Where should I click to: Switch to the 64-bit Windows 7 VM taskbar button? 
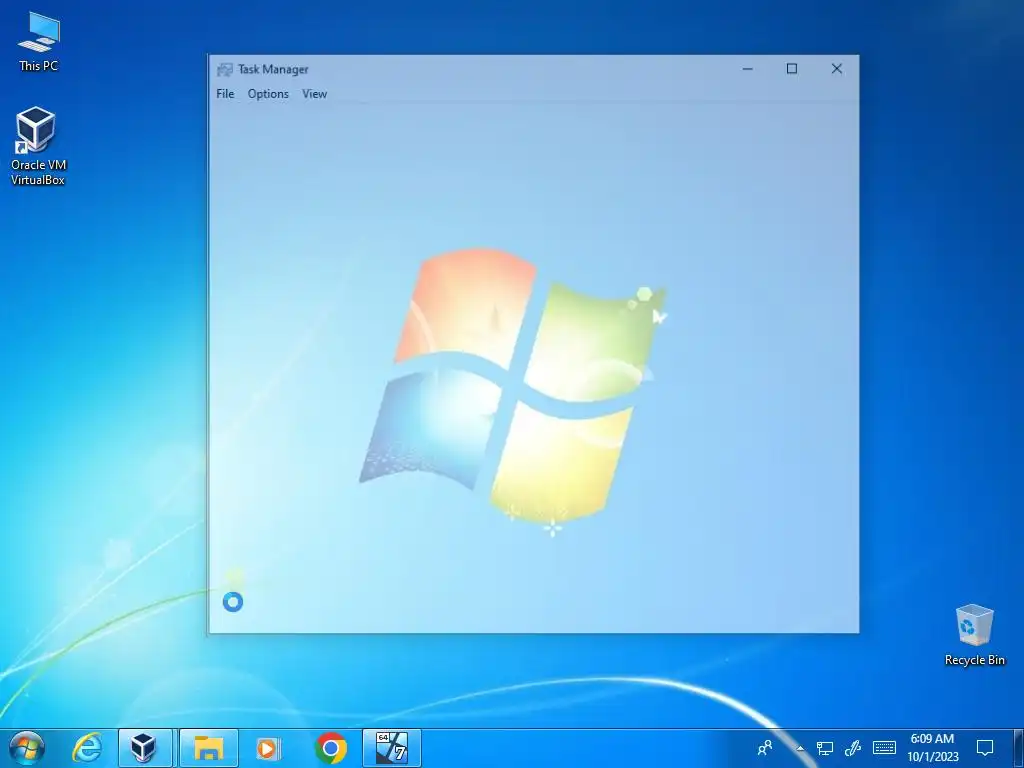pyautogui.click(x=392, y=748)
